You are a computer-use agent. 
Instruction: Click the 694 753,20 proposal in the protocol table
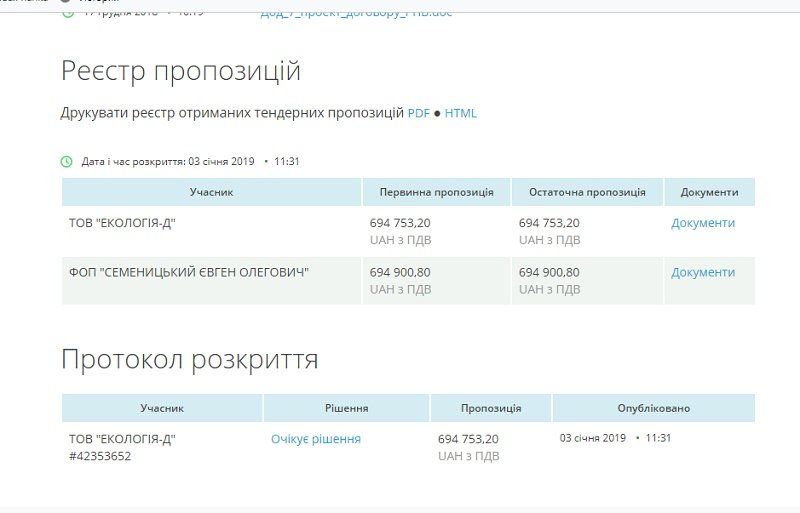click(x=468, y=439)
